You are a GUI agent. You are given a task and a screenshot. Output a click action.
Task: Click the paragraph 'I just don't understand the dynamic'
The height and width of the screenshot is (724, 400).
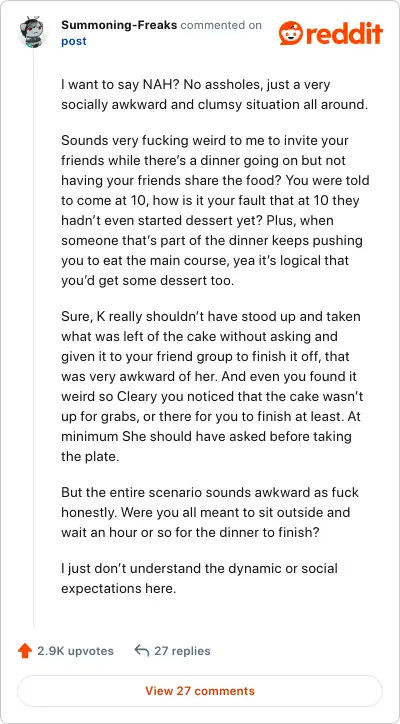click(199, 578)
